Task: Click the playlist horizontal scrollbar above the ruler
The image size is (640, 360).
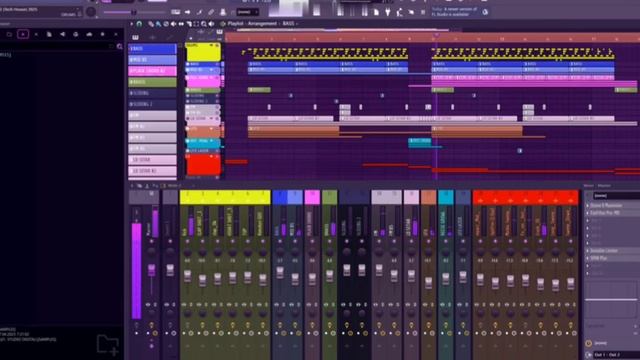Action: 343,30
